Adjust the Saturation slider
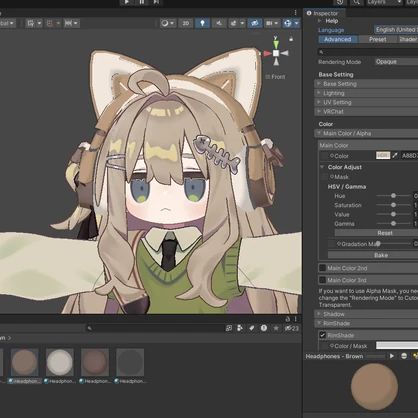This screenshot has width=418, height=418. tap(394, 205)
